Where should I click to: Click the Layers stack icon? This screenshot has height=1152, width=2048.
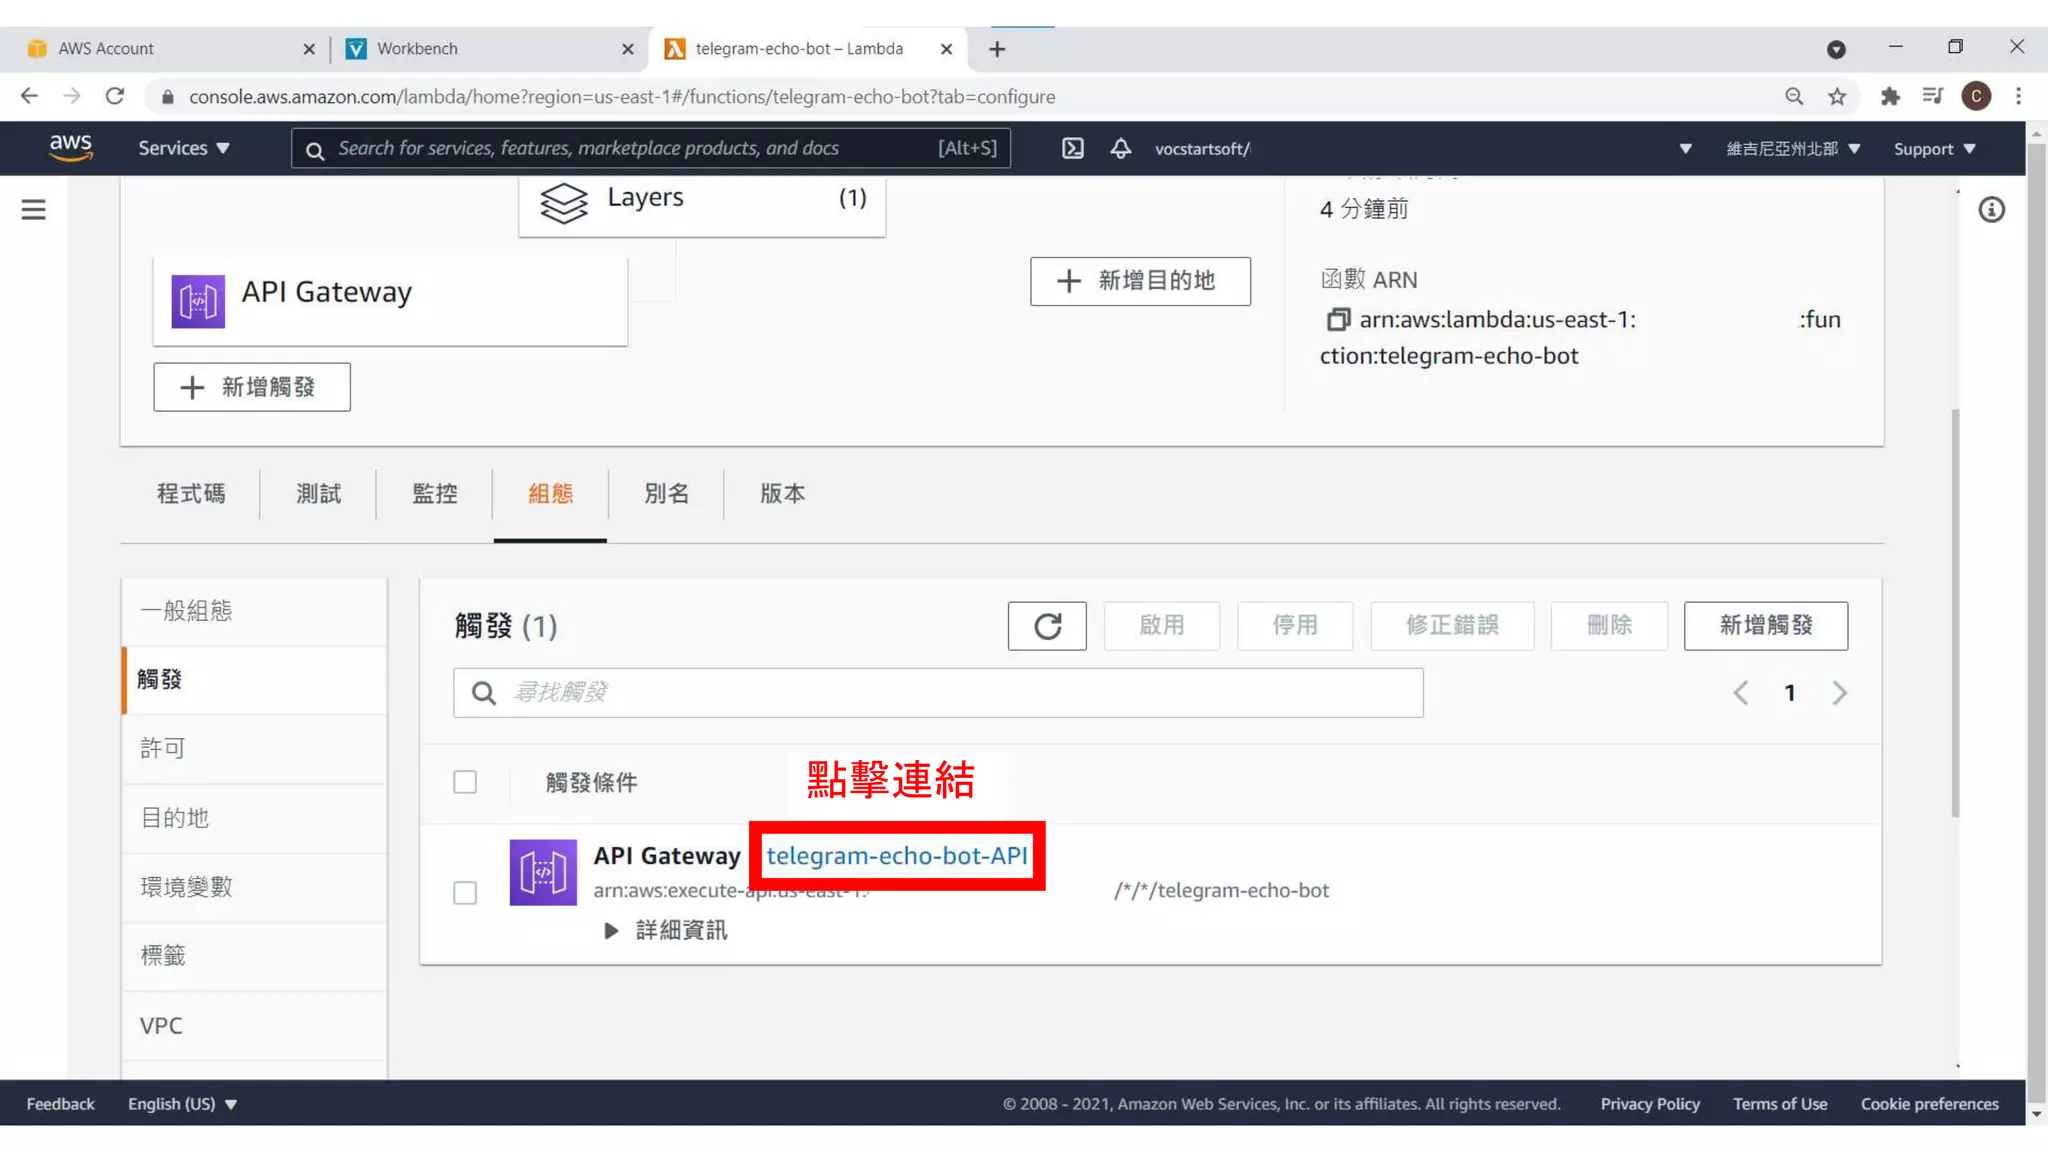click(x=564, y=203)
